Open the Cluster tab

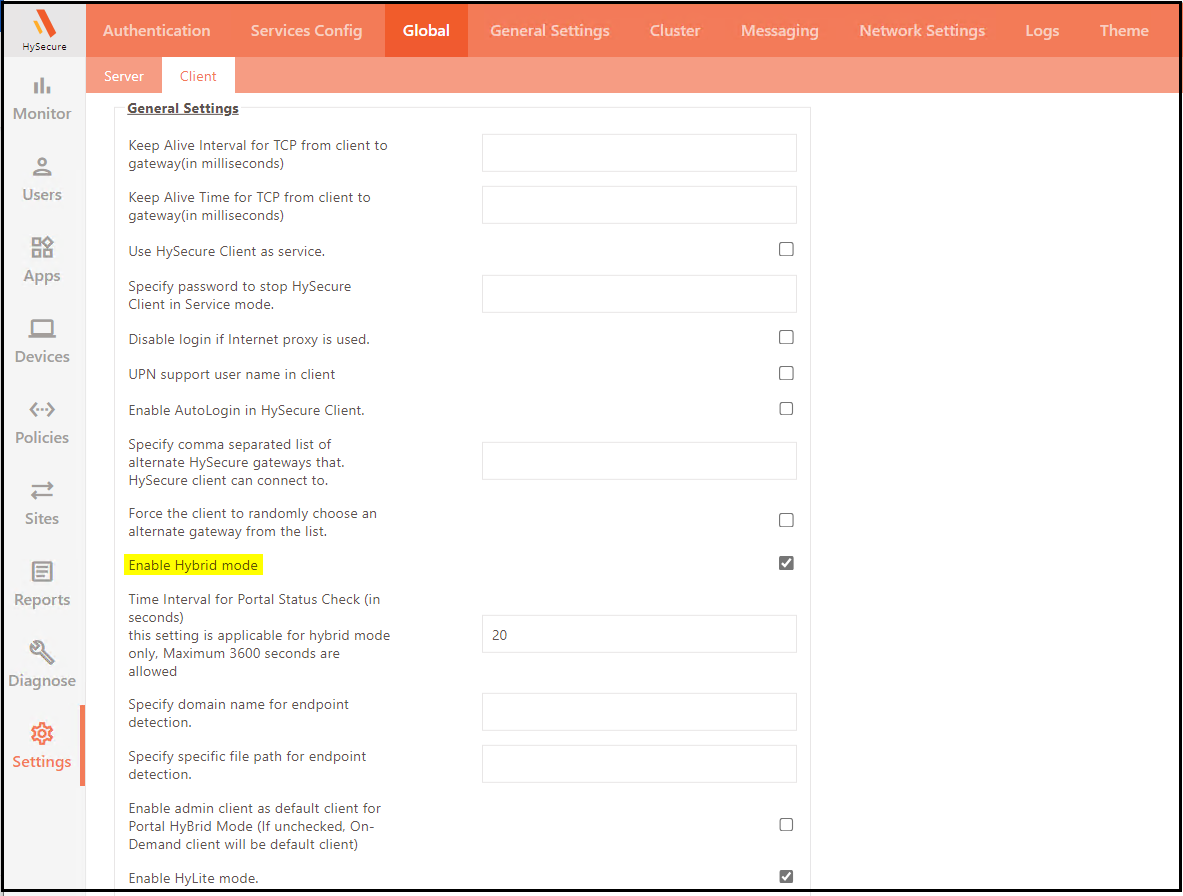[675, 31]
